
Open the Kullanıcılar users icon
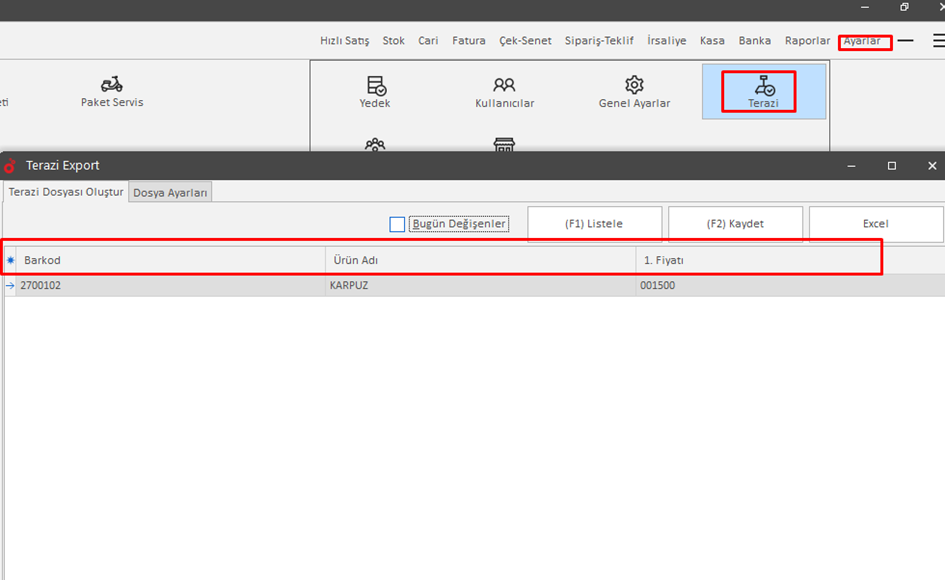coord(504,84)
